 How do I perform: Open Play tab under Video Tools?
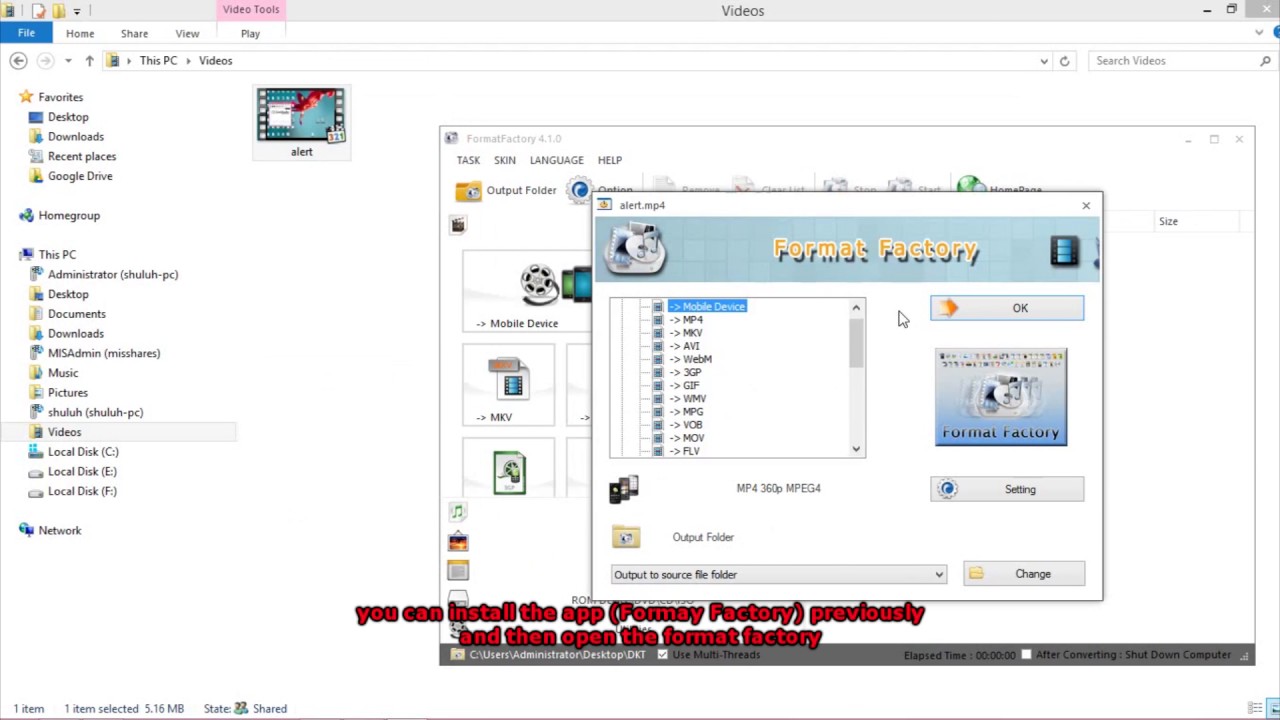click(250, 33)
